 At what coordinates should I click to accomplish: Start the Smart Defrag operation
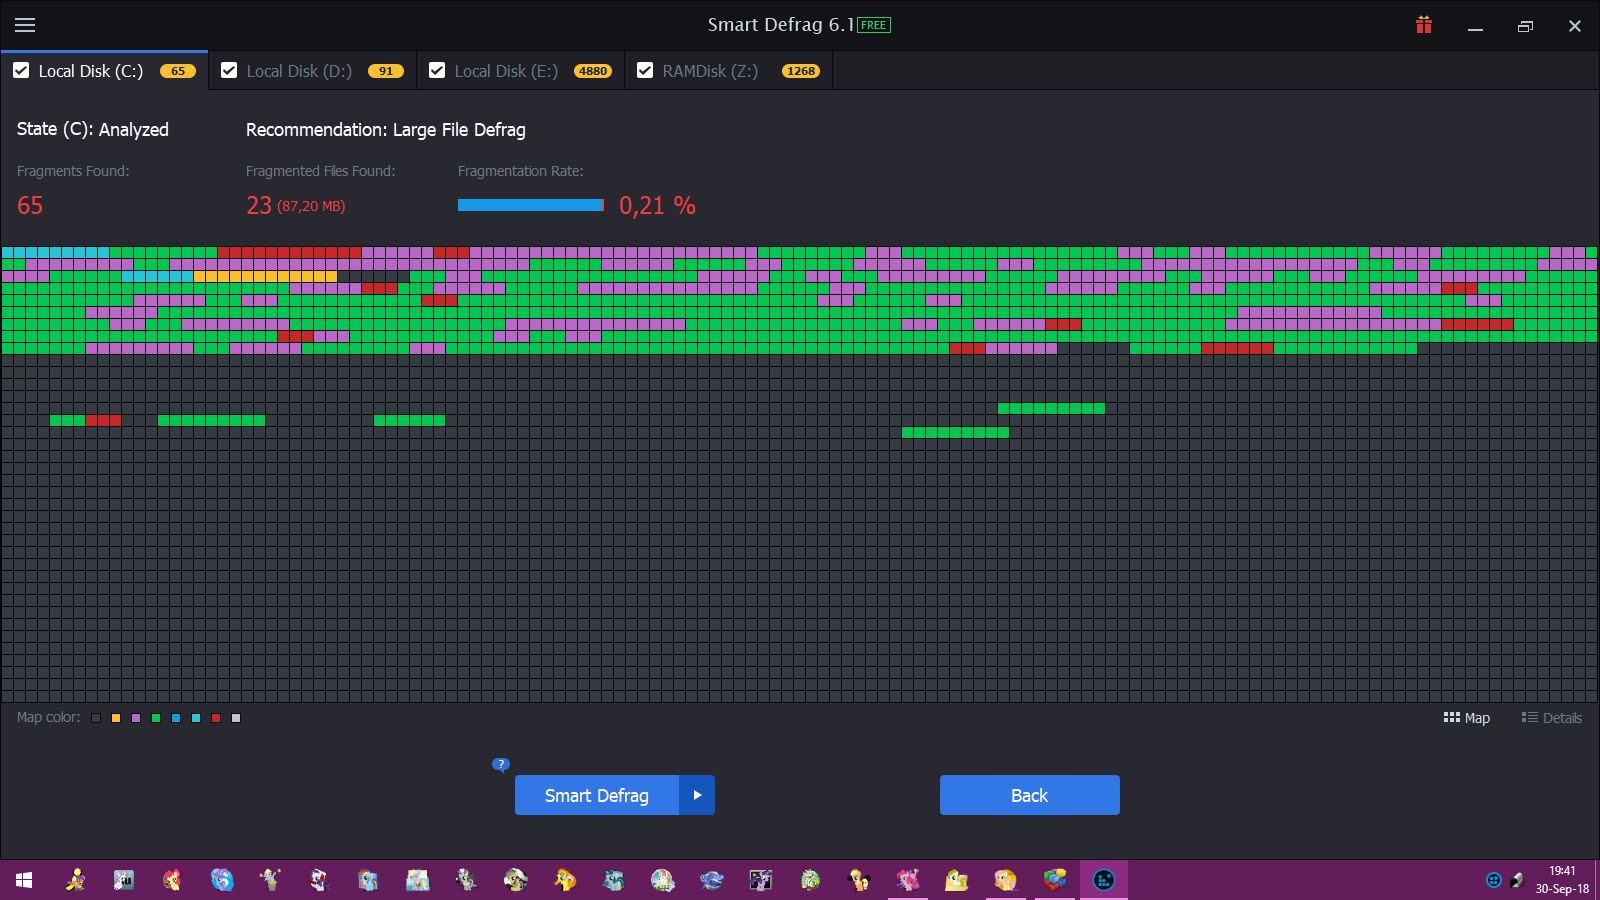pyautogui.click(x=597, y=795)
